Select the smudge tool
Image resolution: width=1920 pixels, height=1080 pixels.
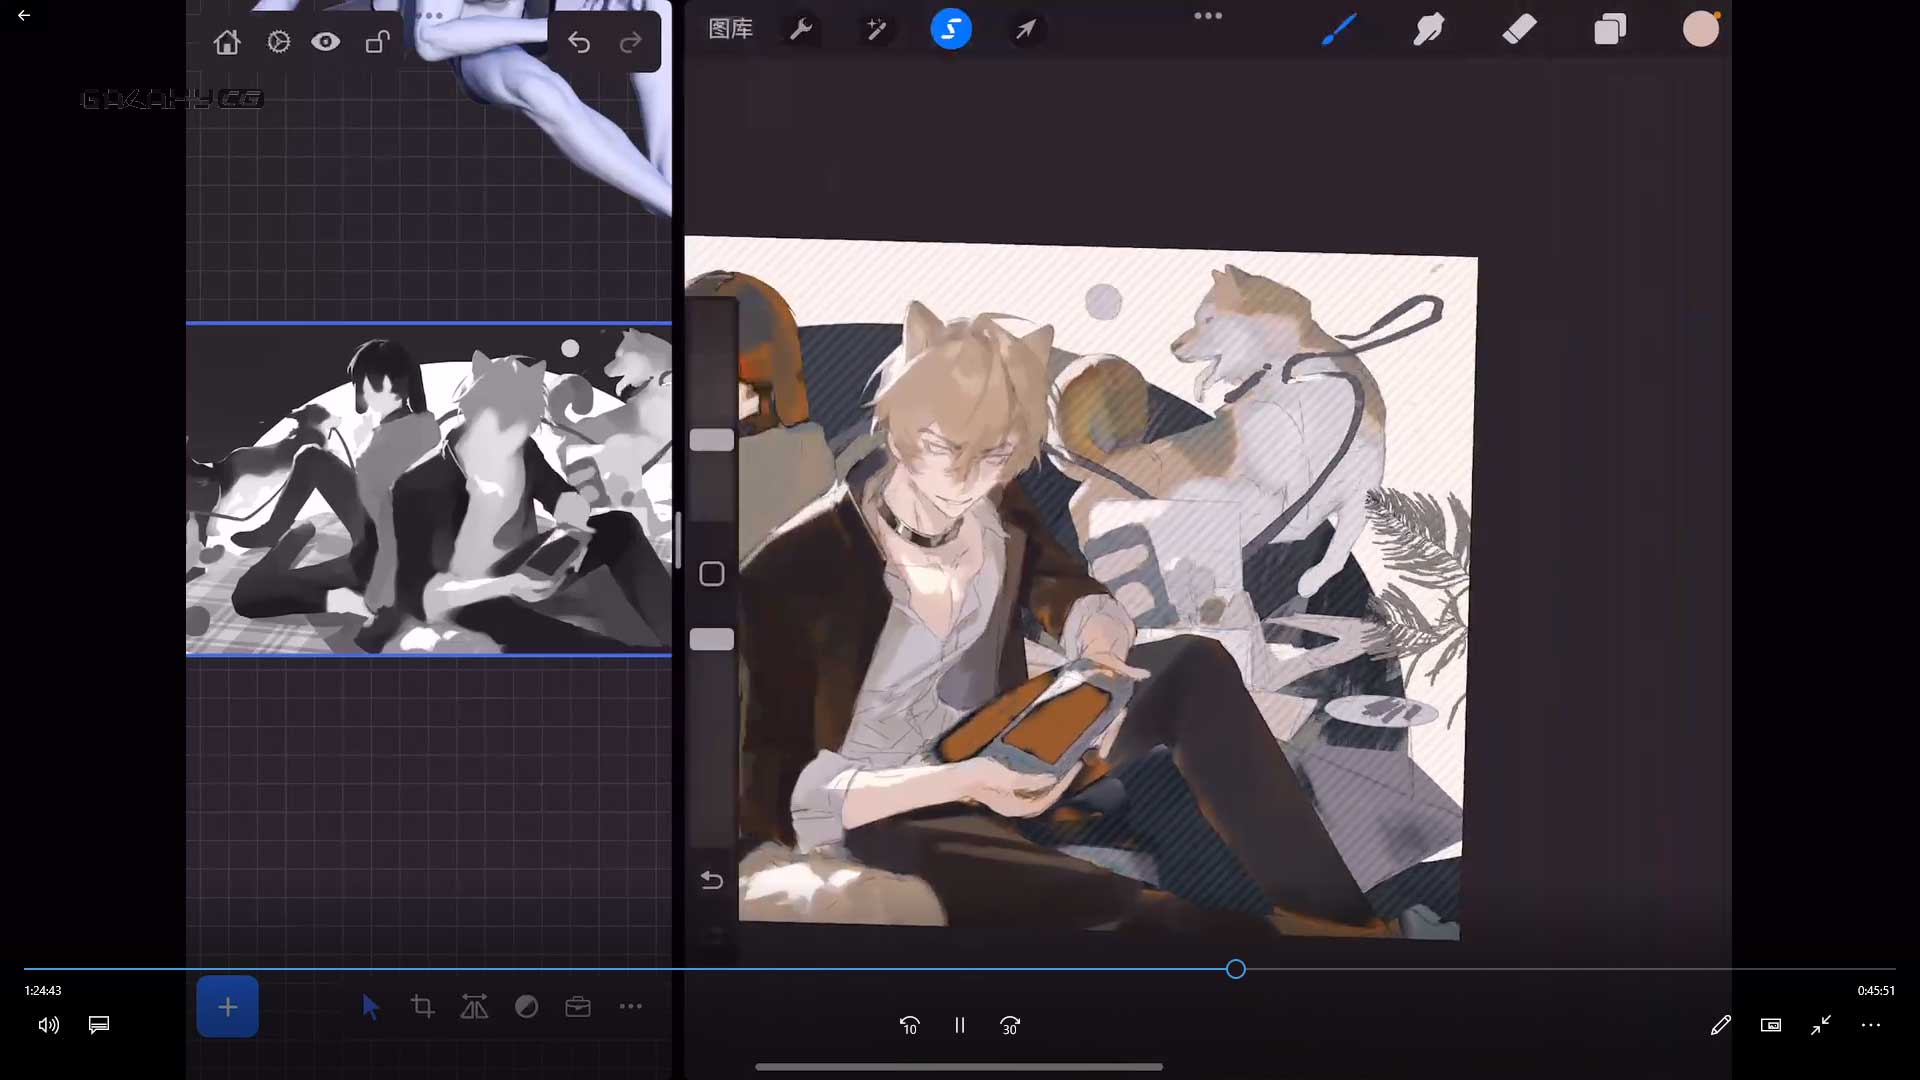pos(1429,30)
